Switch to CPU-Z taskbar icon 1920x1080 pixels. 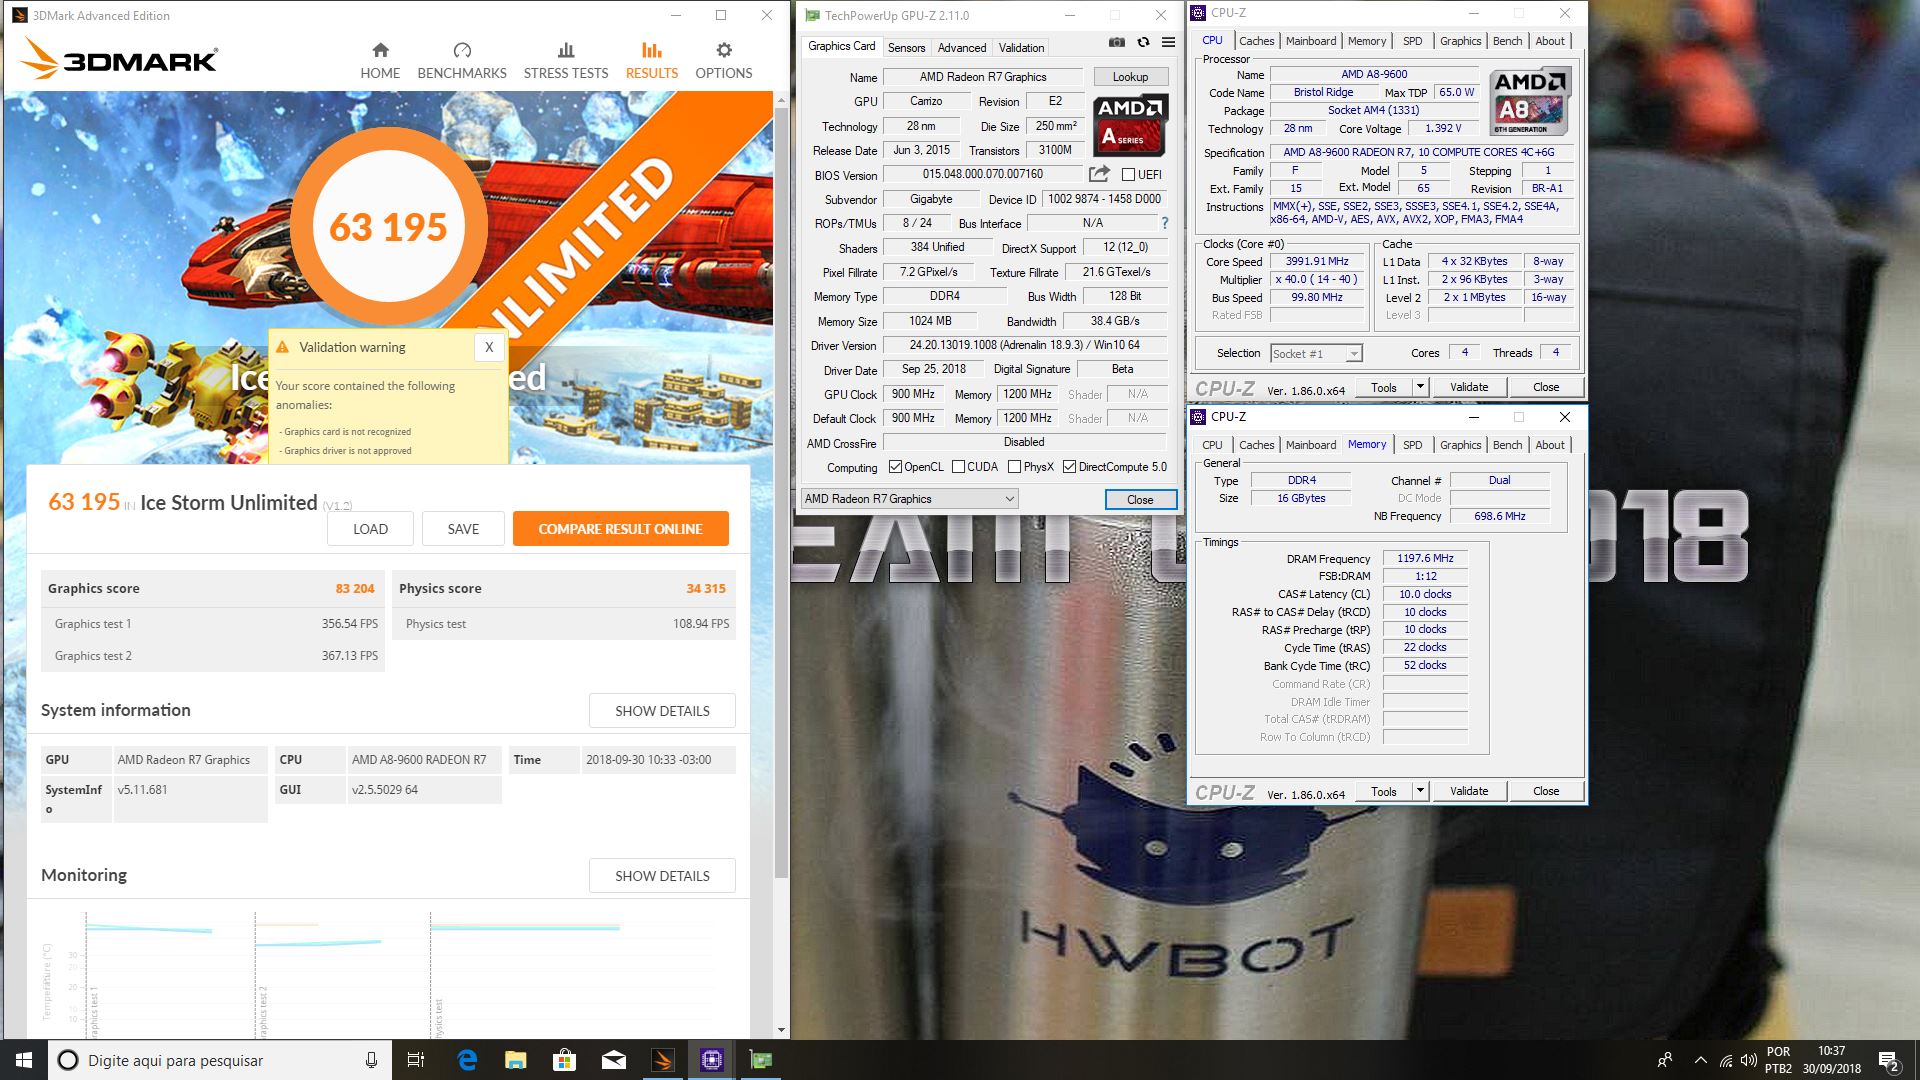[x=712, y=1060]
